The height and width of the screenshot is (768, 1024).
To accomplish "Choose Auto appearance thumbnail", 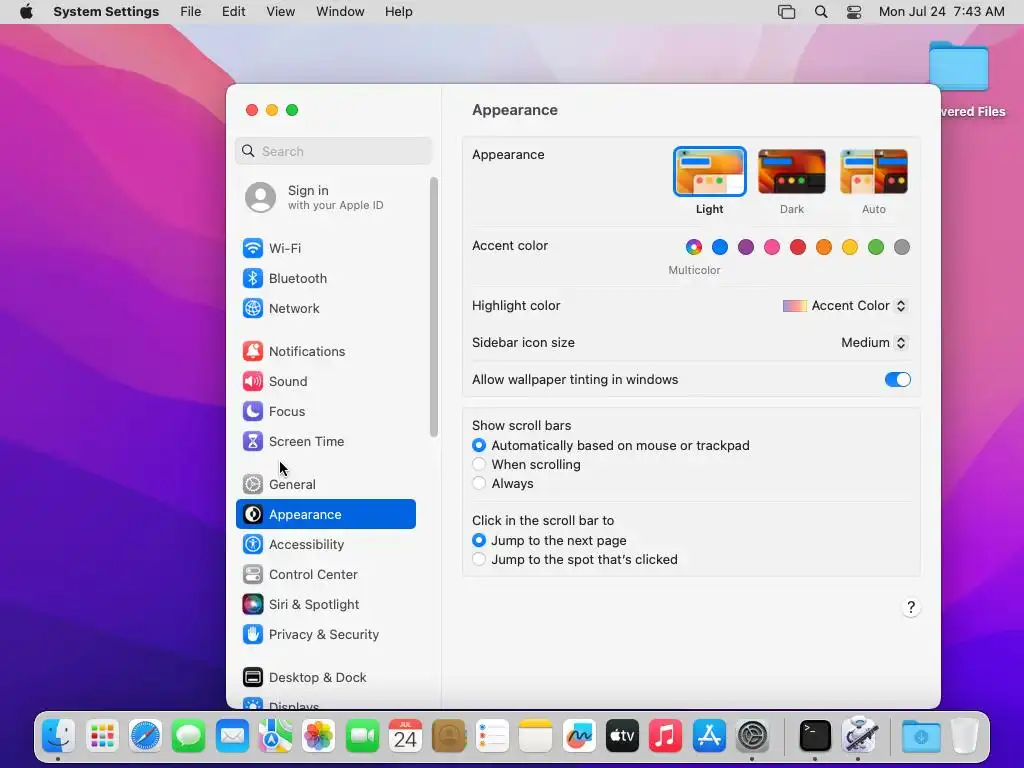I will 874,172.
